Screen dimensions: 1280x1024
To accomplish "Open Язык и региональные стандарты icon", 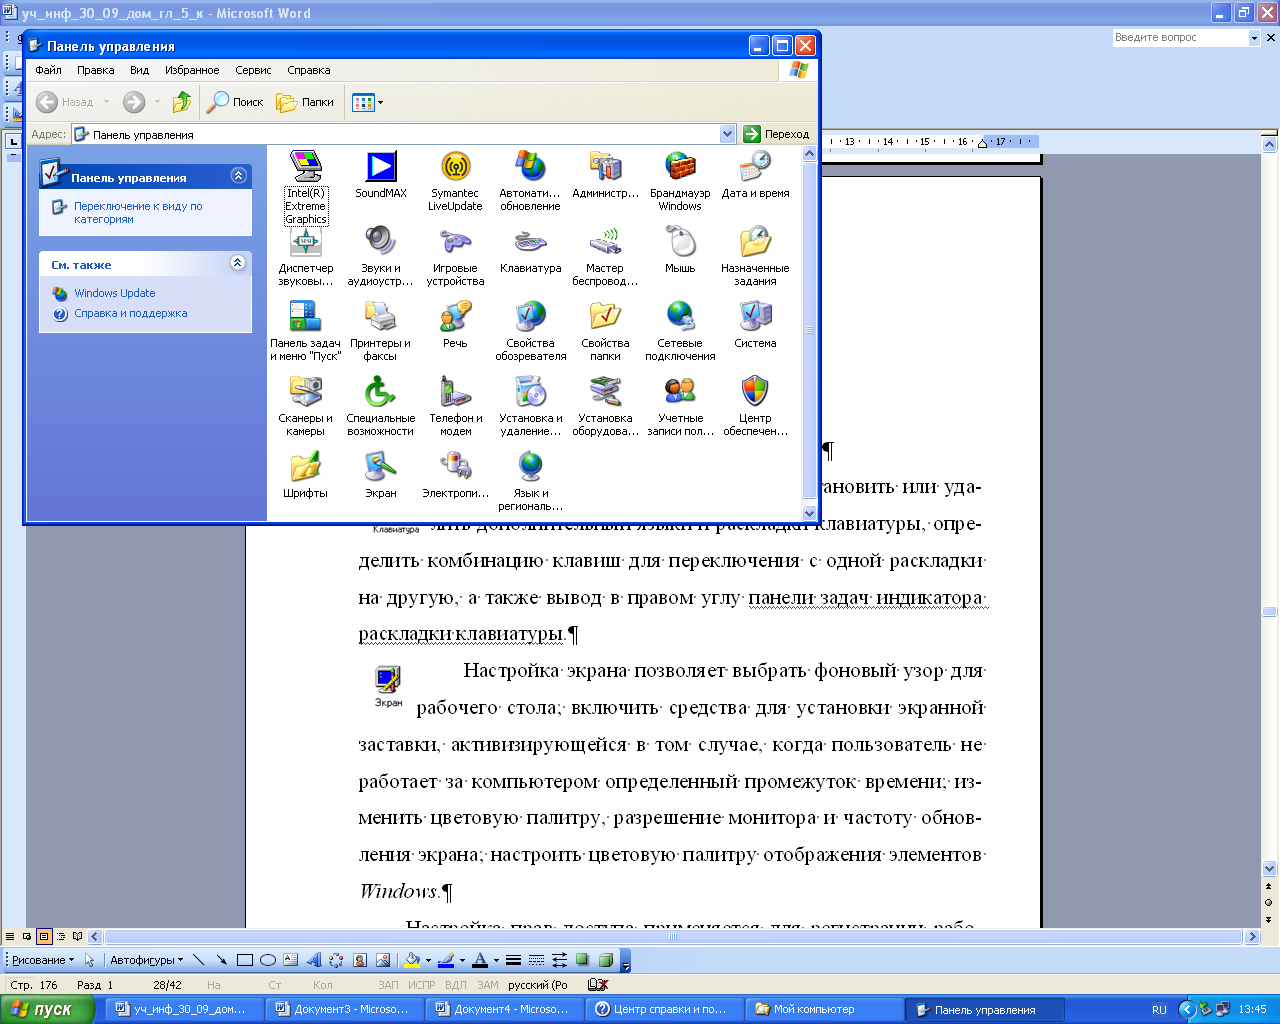I will click(x=530, y=467).
